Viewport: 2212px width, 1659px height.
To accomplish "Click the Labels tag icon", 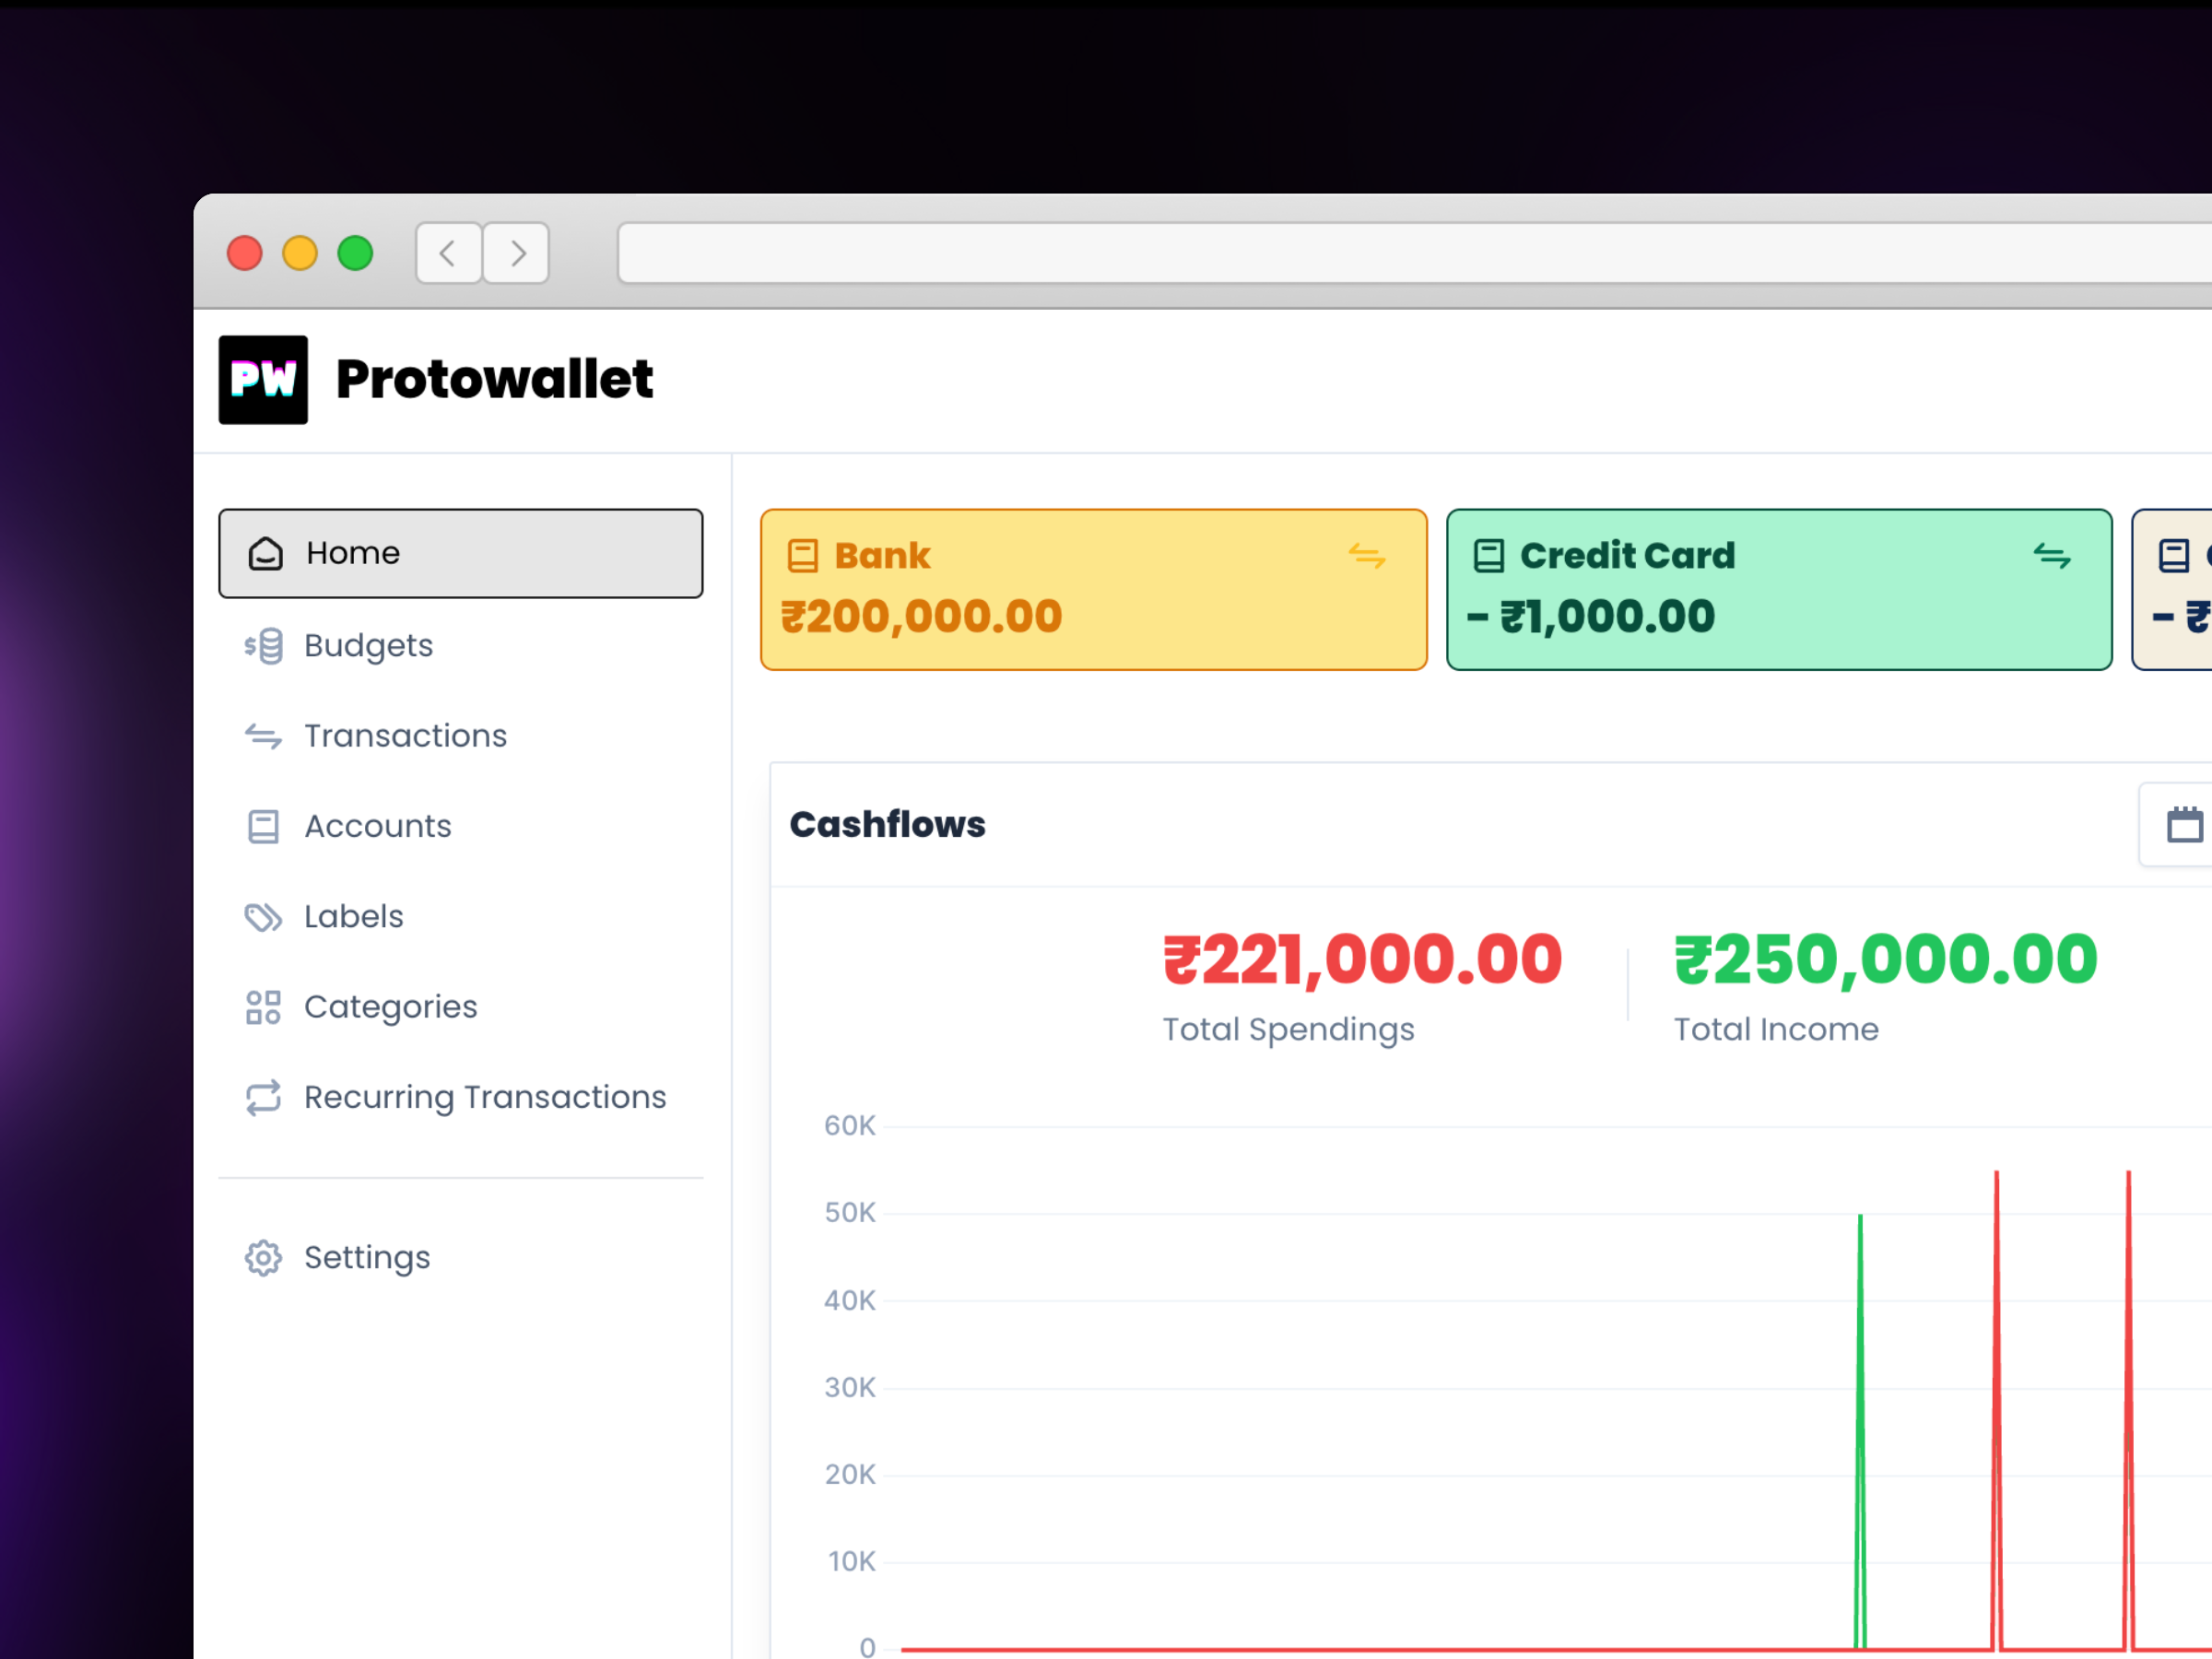I will [263, 916].
